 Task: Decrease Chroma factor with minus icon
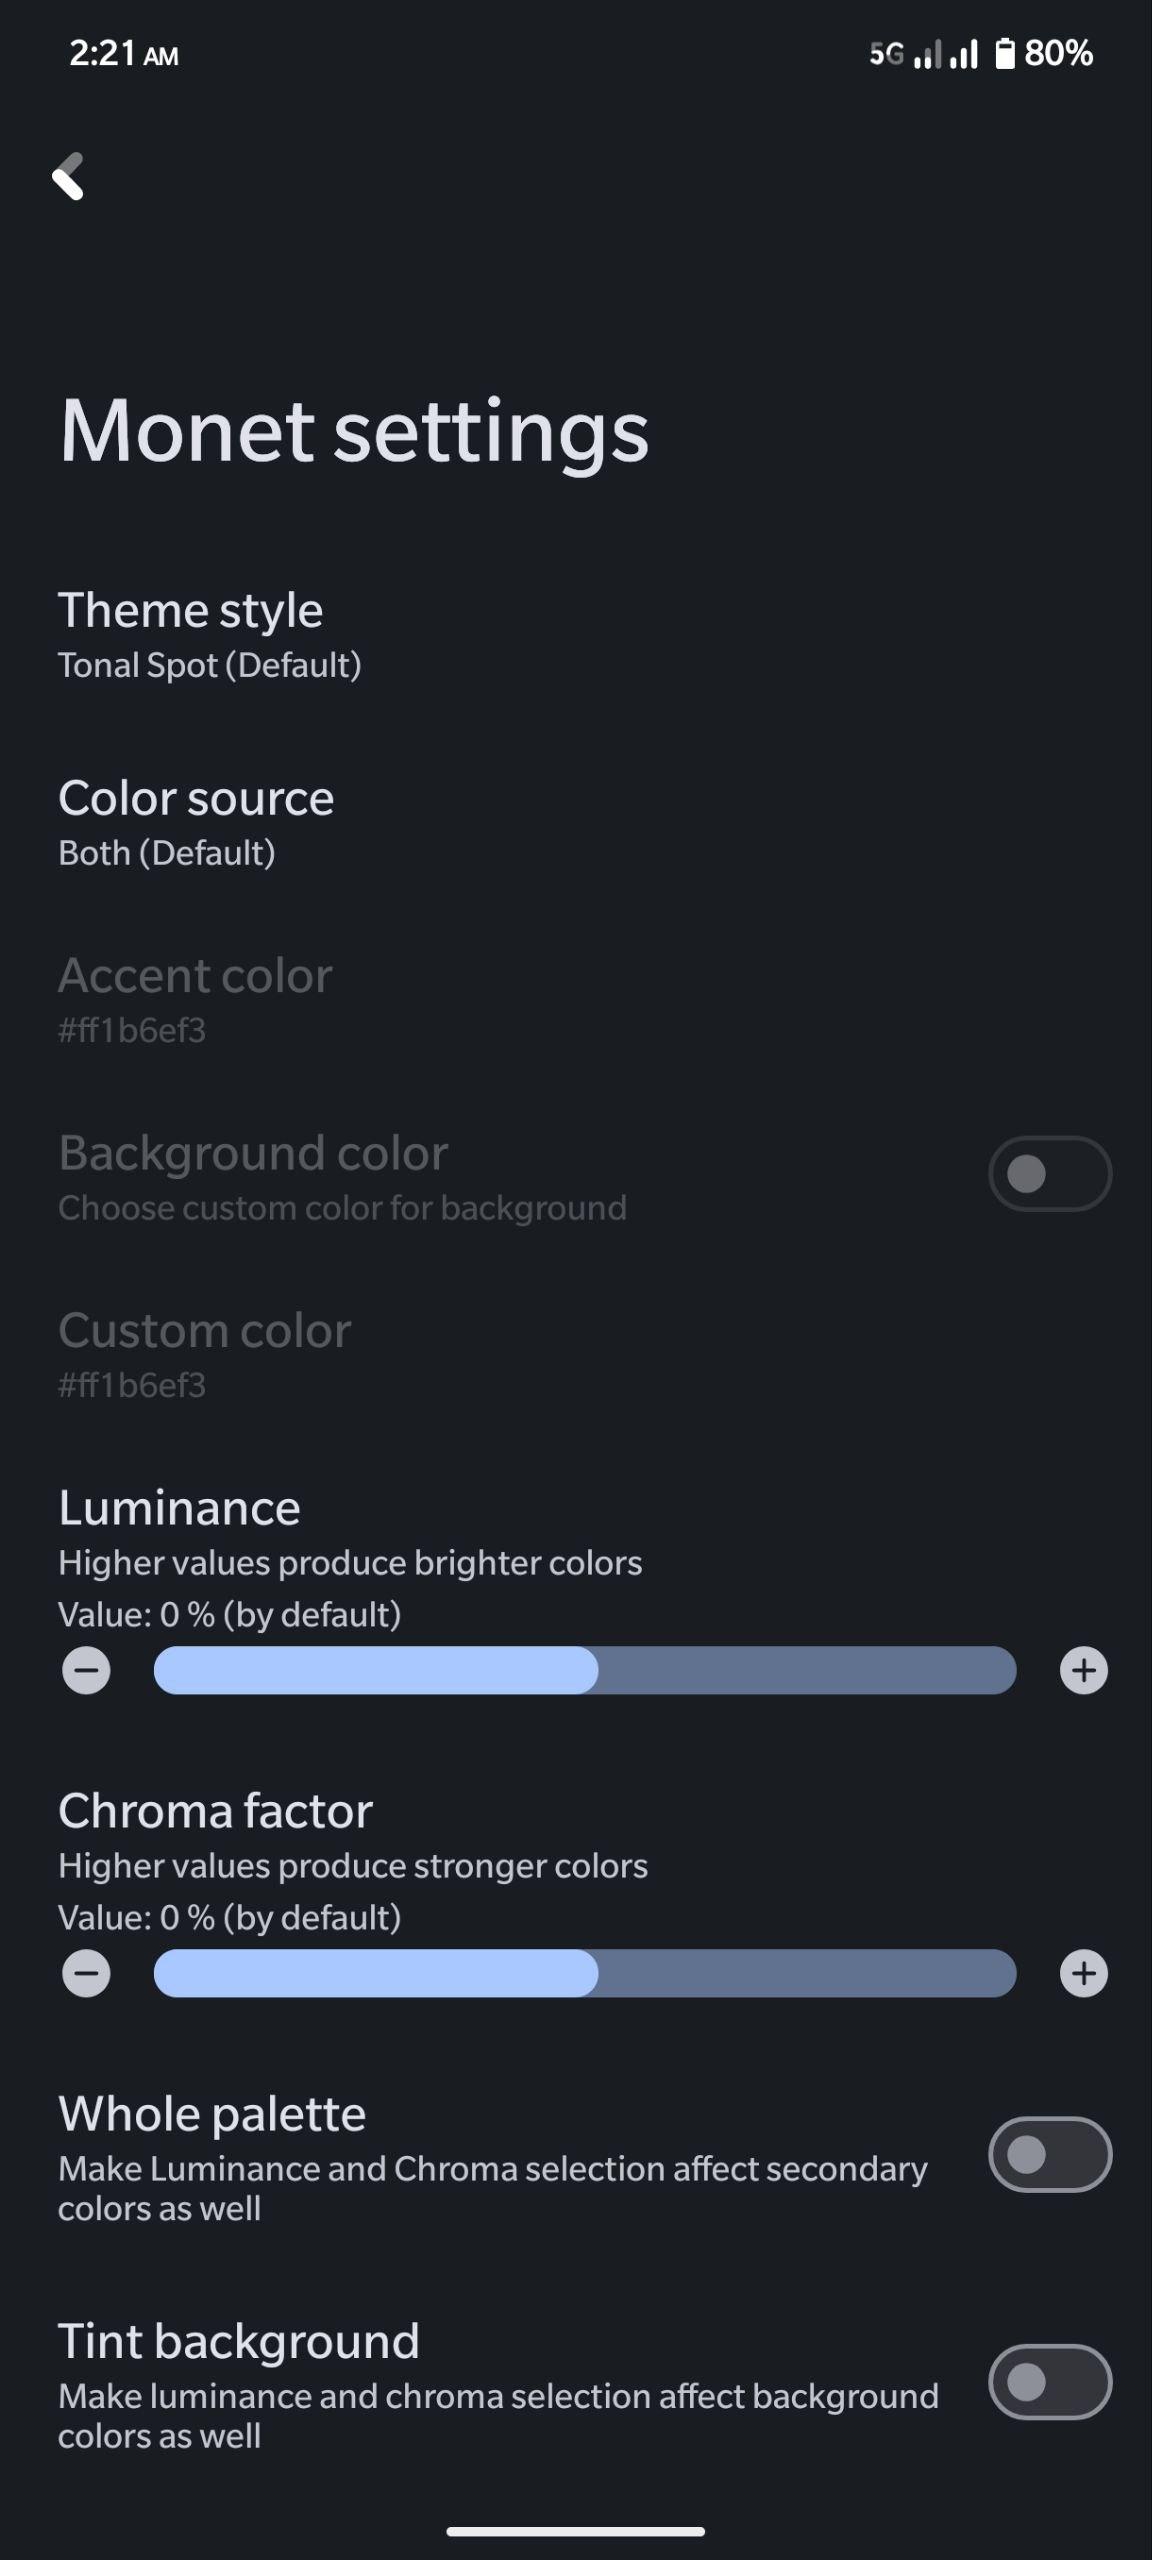(86, 1973)
